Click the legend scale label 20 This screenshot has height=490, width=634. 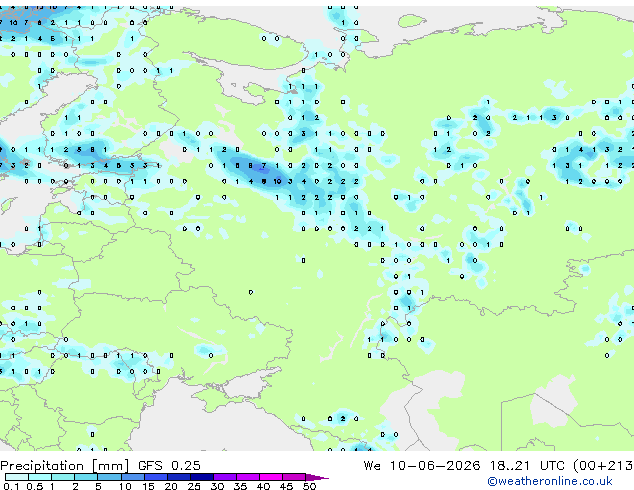(171, 486)
